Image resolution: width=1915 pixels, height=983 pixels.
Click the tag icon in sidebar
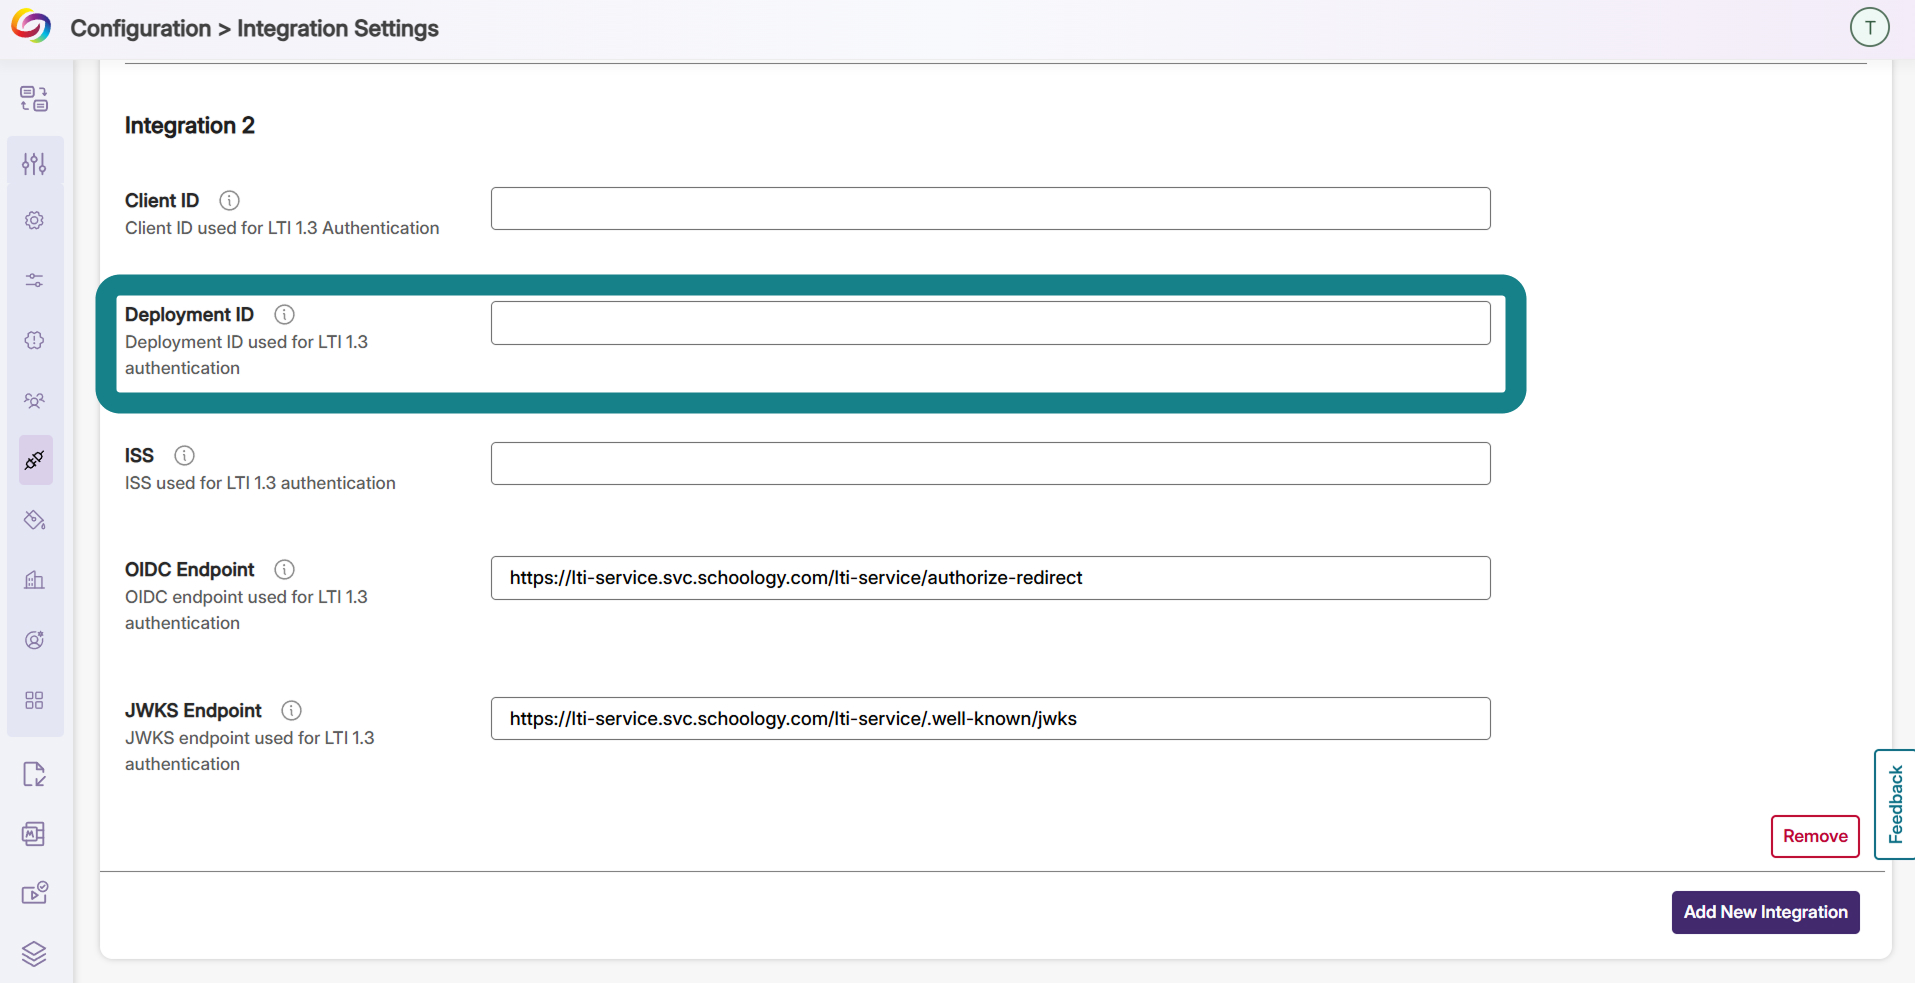tap(35, 520)
